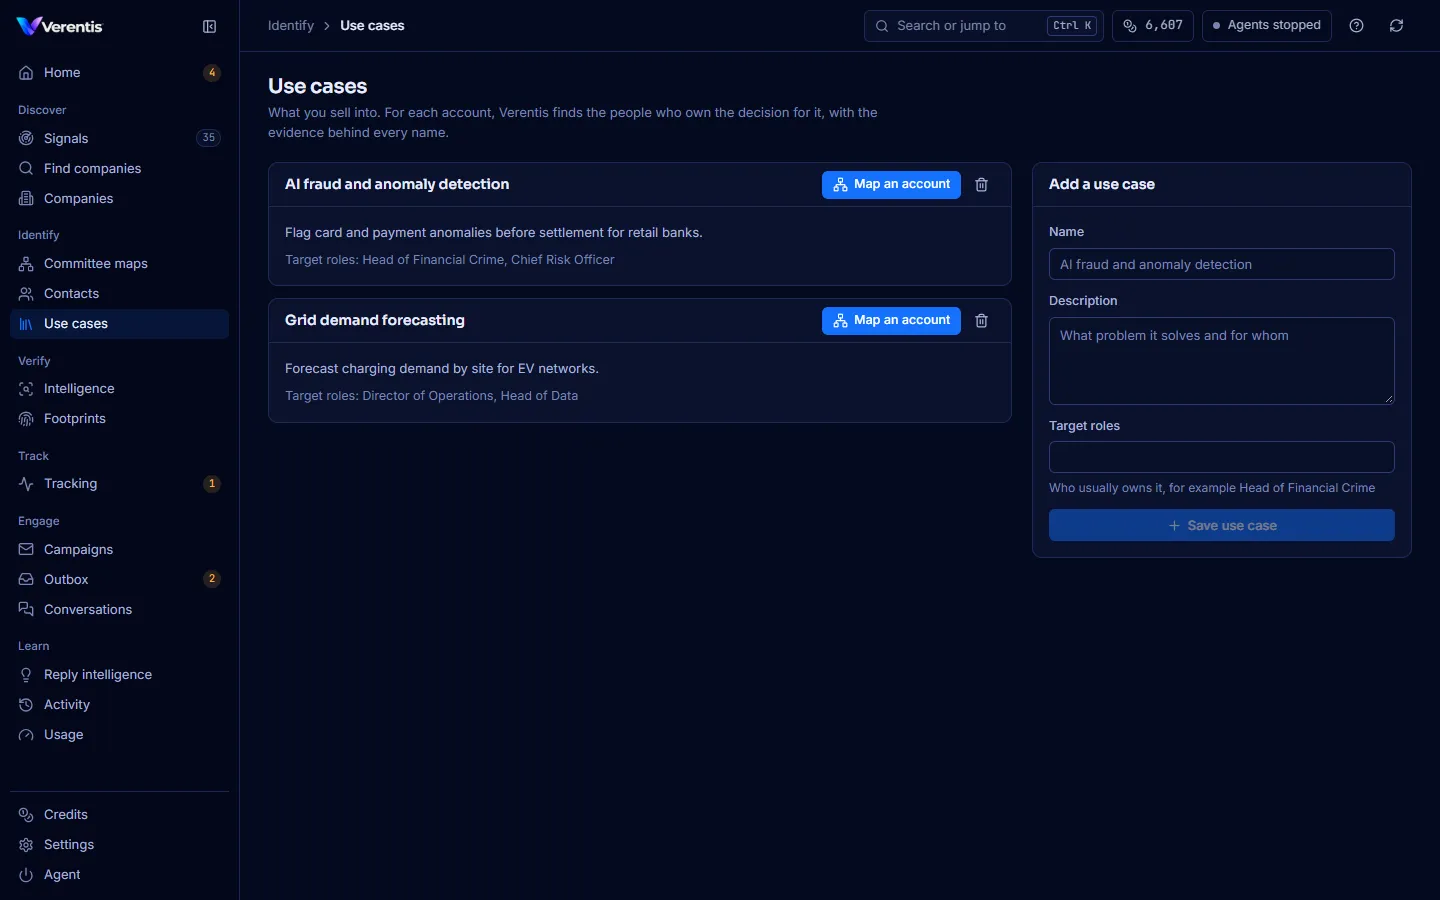Click 'Target roles: Head of Financial Crime, Chief Risk Officer'
Viewport: 1440px width, 900px height.
pyautogui.click(x=450, y=260)
